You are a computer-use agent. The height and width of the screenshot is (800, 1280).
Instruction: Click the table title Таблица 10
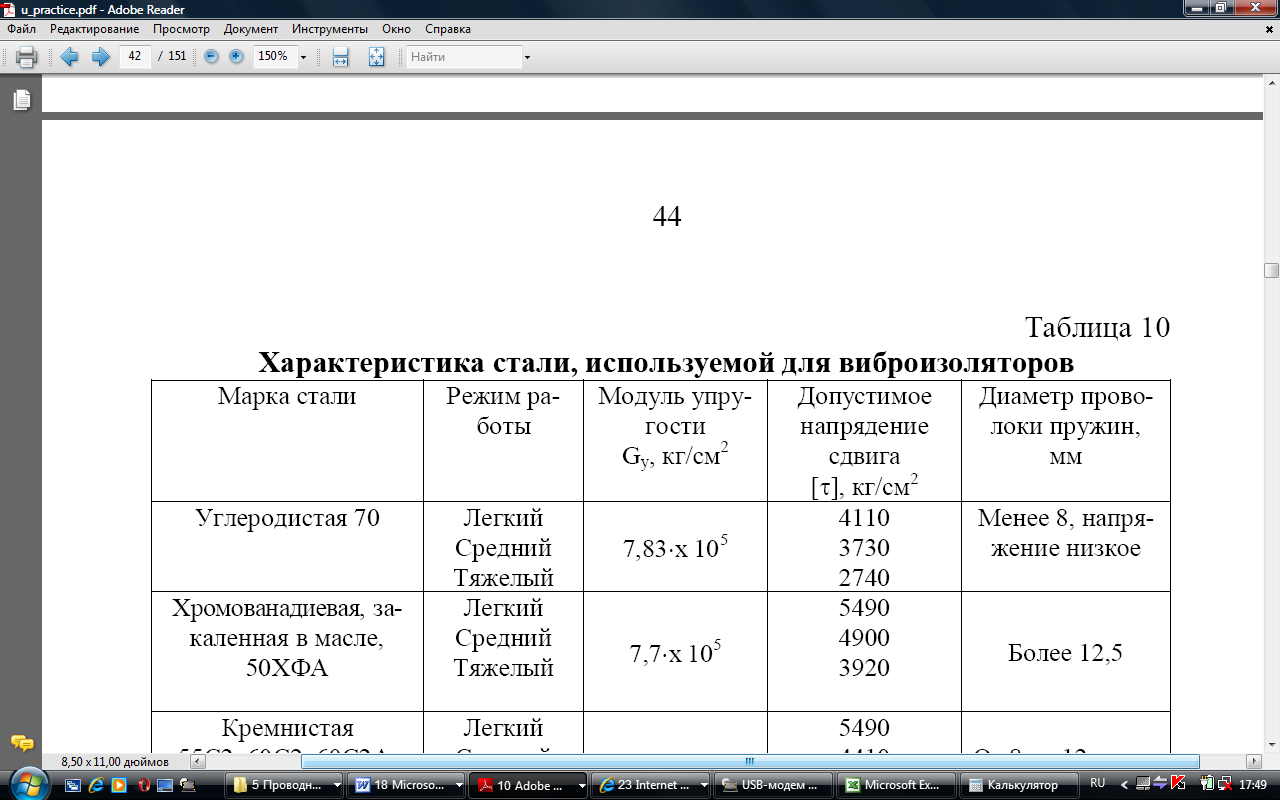coord(1097,327)
